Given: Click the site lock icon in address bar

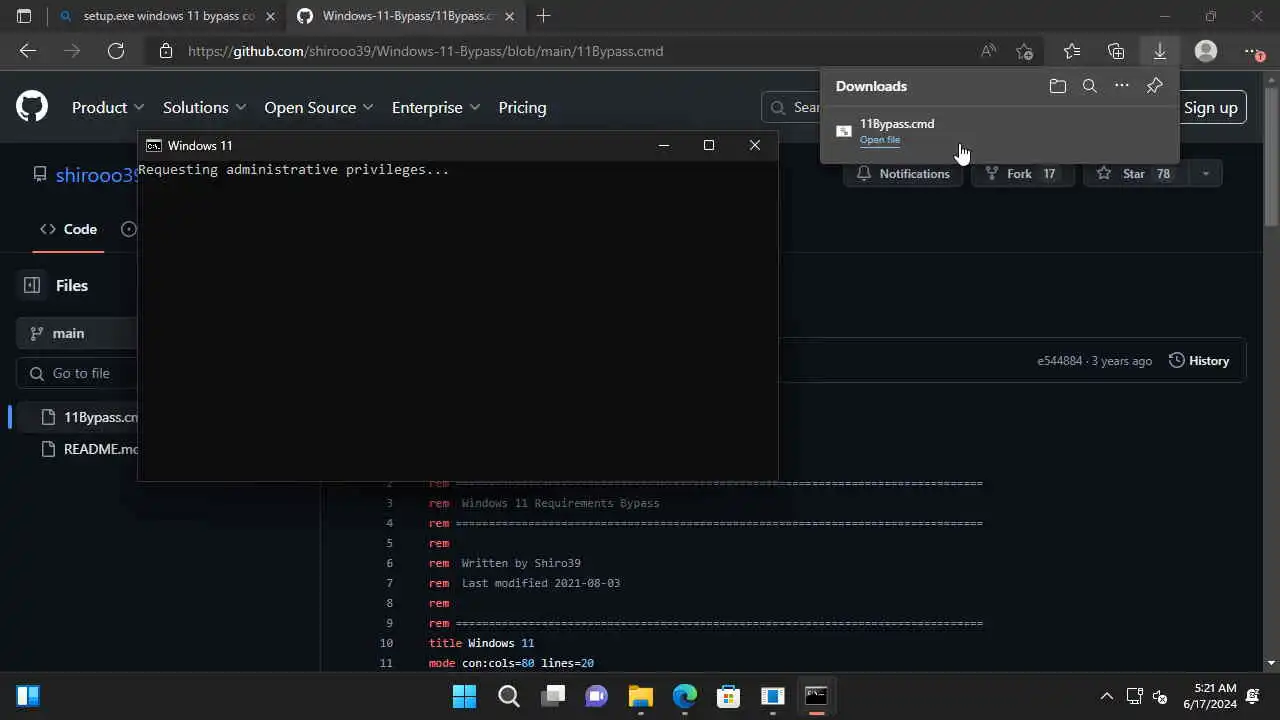Looking at the screenshot, I should [166, 51].
